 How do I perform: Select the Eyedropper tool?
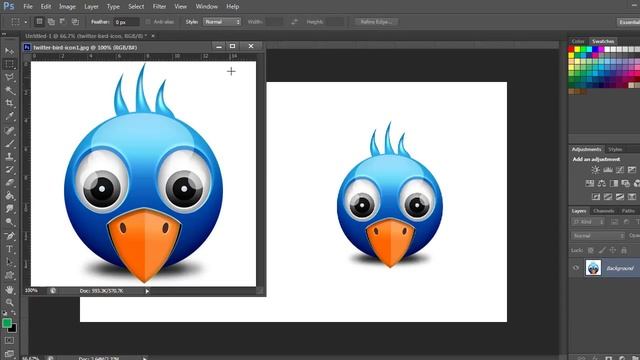9,117
